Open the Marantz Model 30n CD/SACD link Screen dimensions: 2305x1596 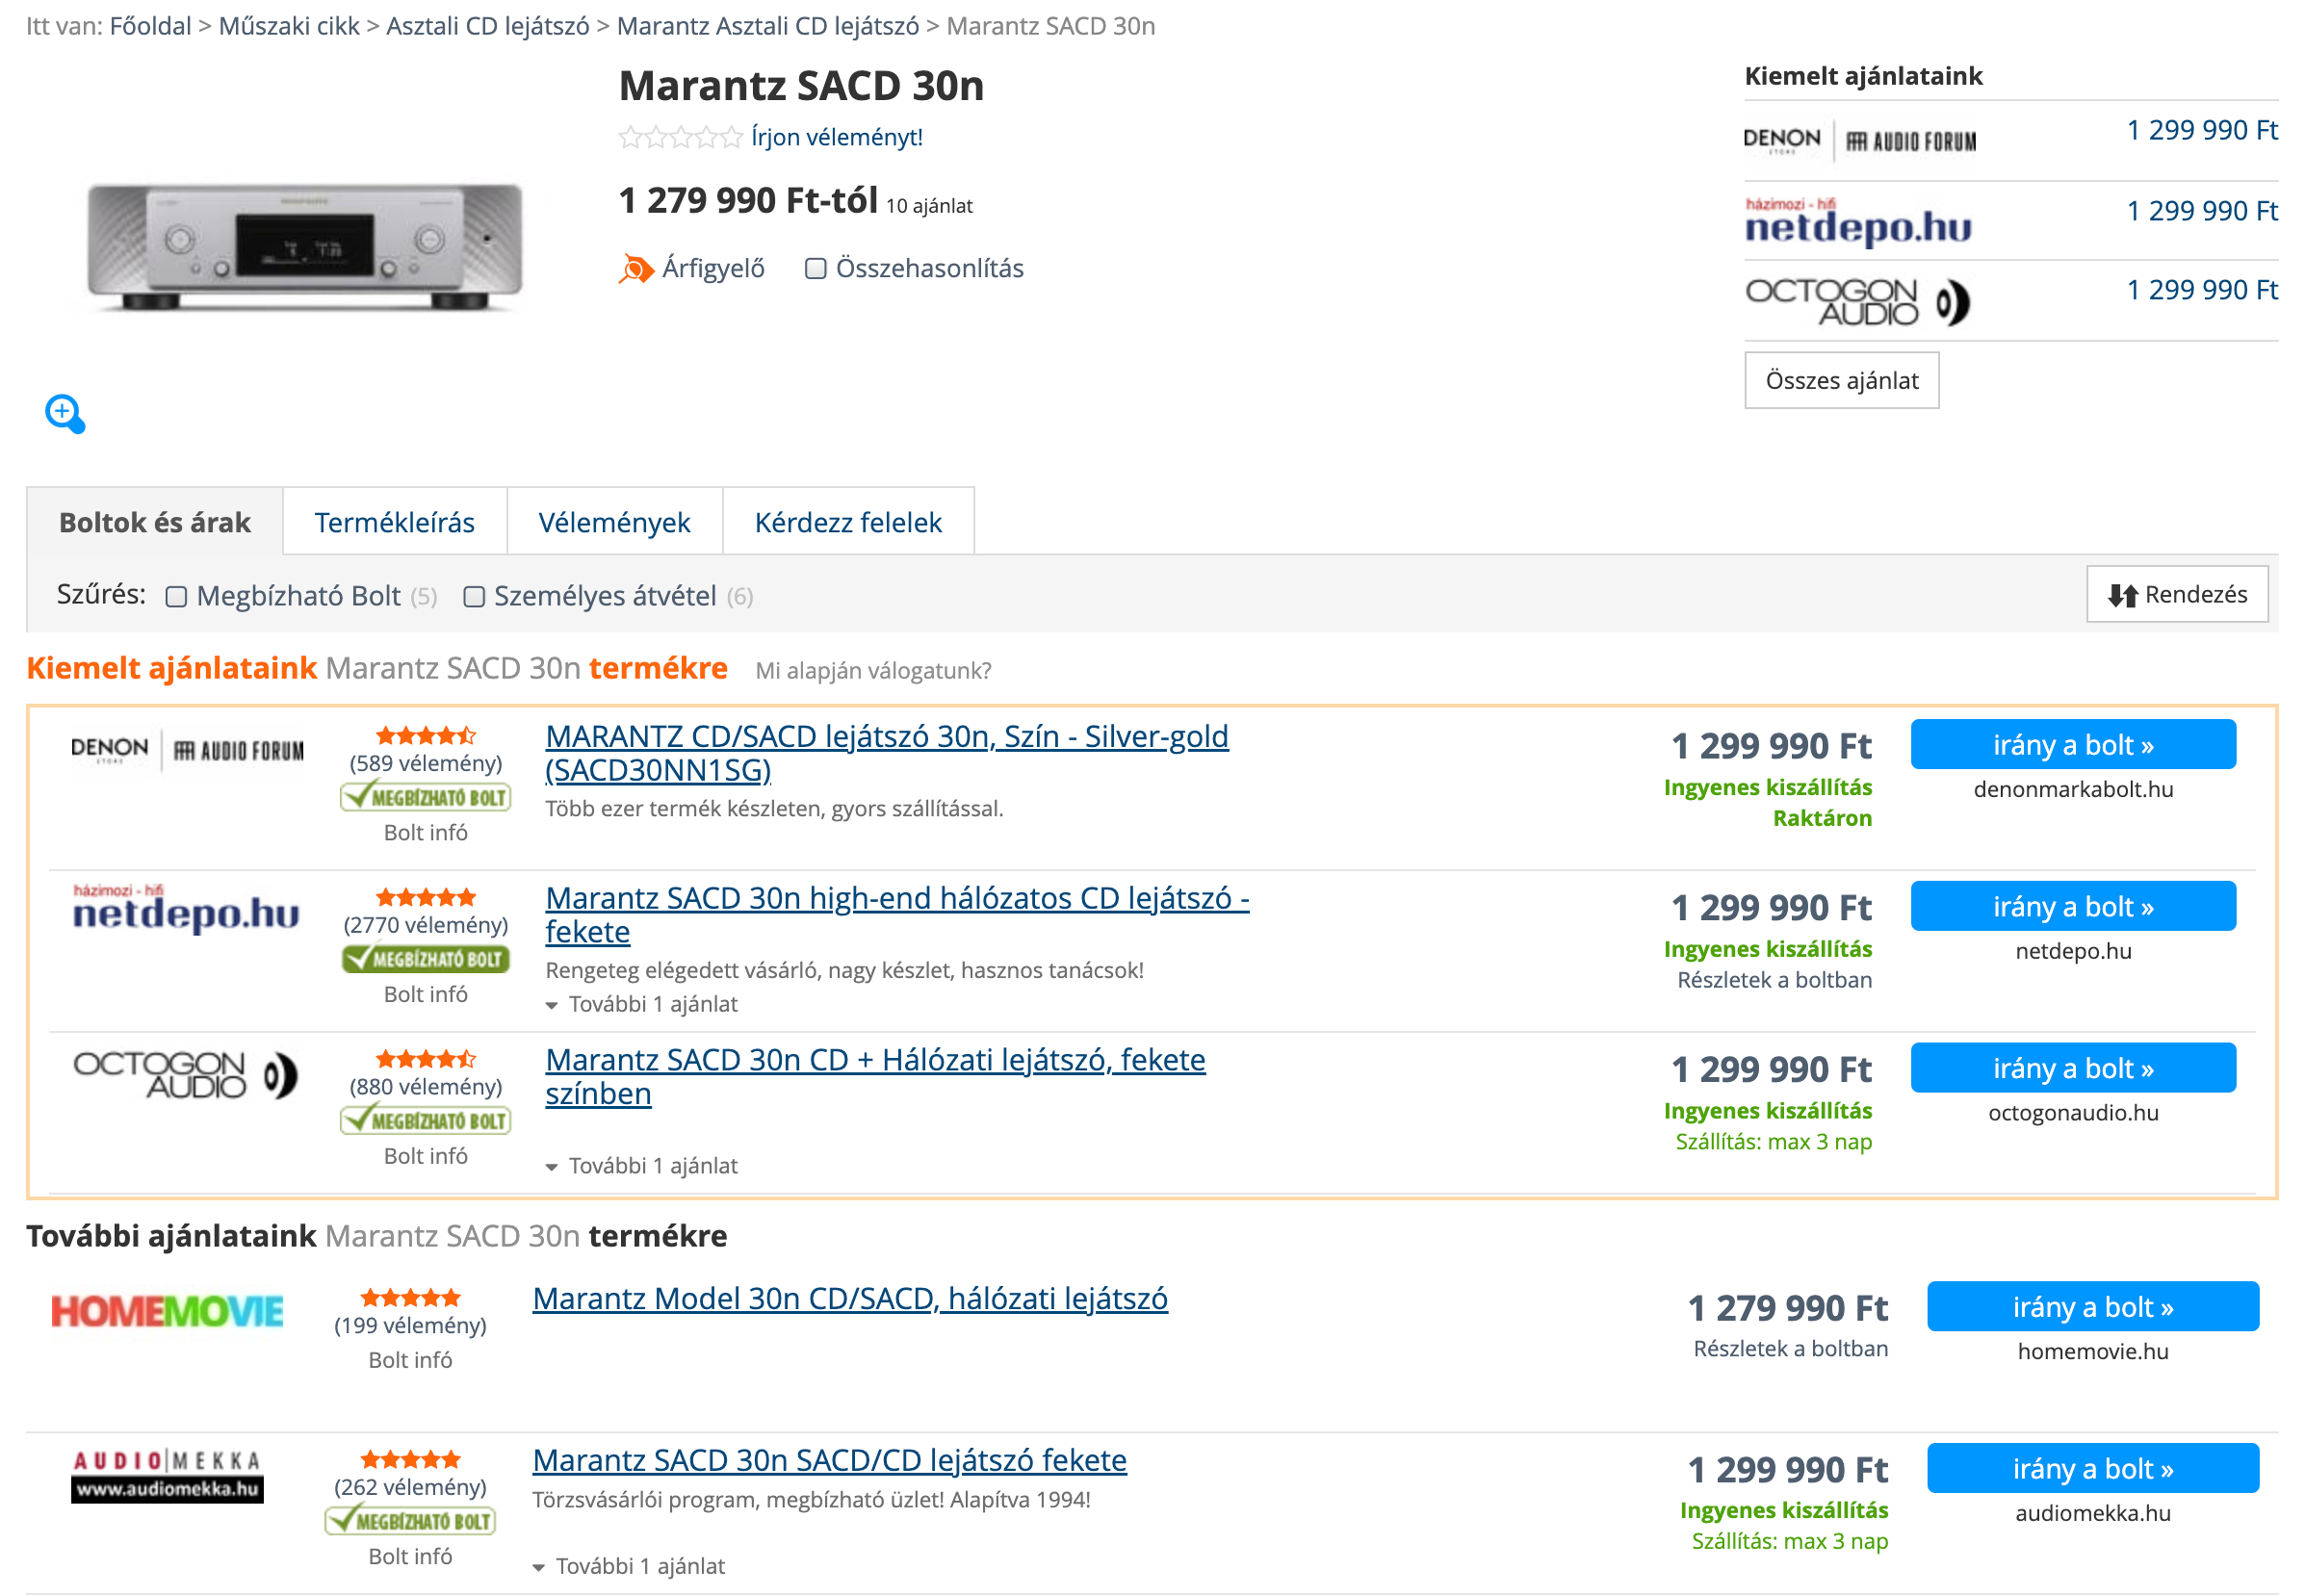[850, 1298]
